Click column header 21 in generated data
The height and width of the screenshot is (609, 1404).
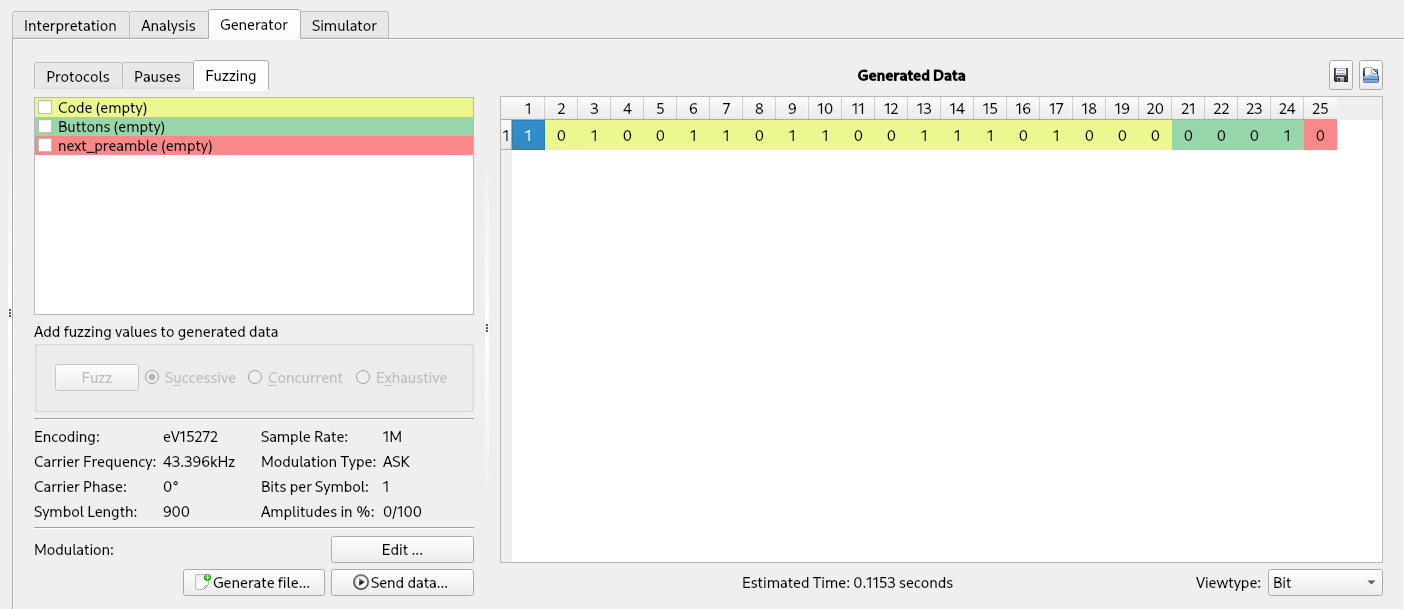pos(1188,108)
